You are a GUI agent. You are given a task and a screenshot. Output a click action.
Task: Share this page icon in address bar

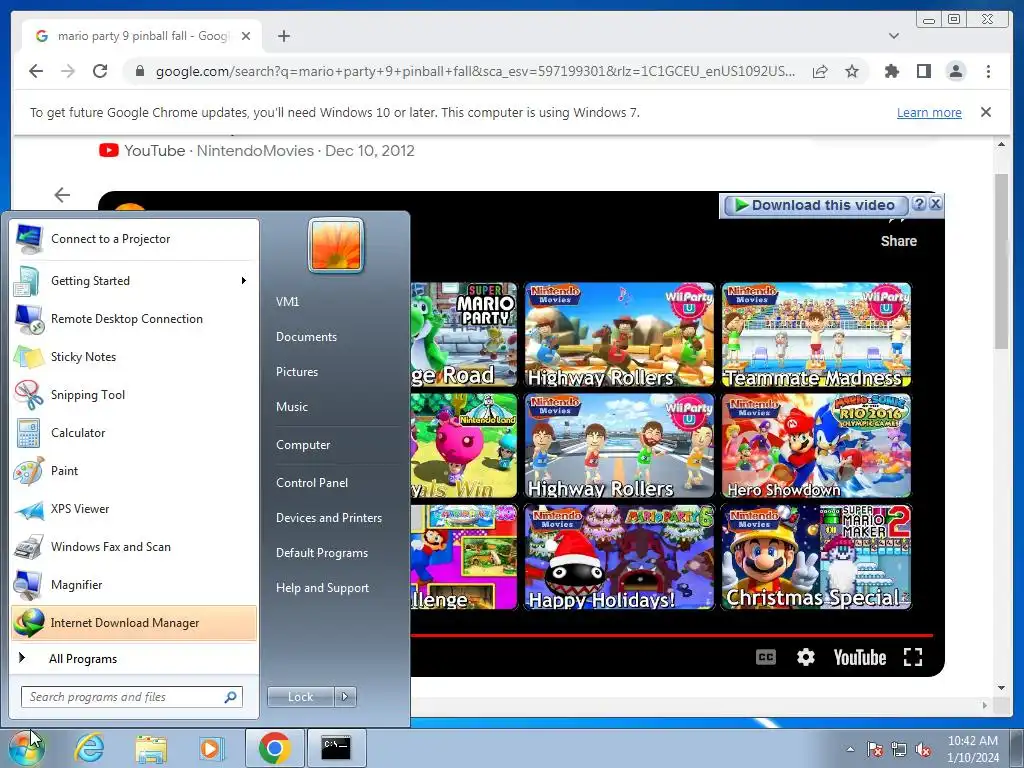coord(820,71)
